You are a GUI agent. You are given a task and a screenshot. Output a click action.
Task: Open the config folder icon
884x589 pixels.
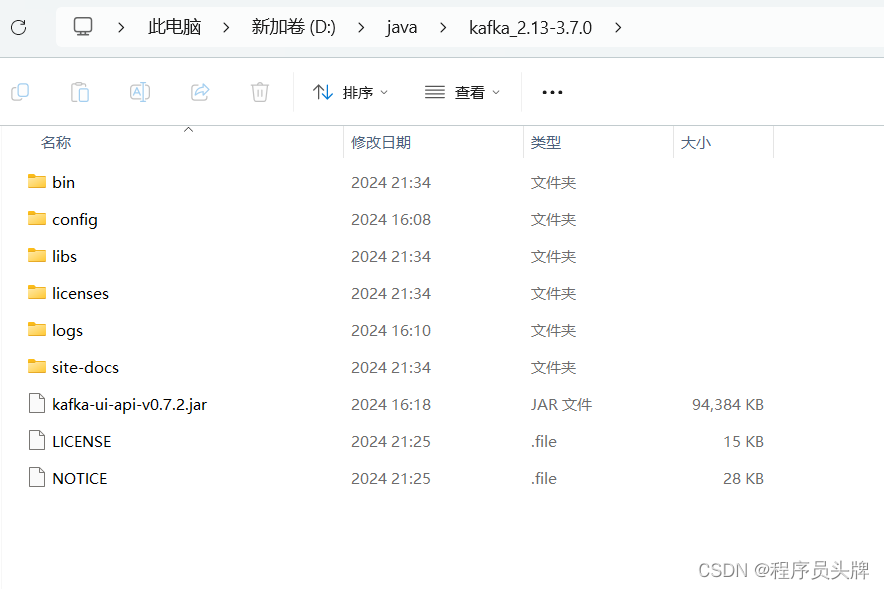pos(35,218)
